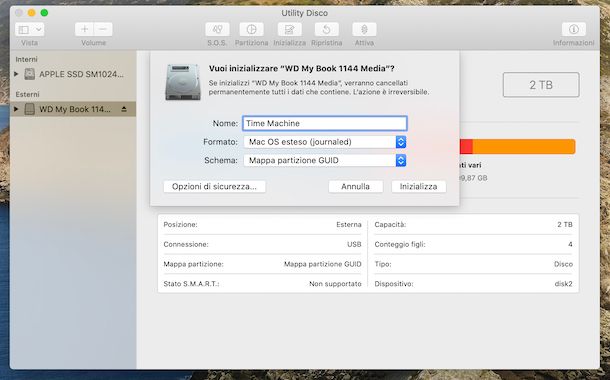Open the Vista sidebar view button
Image resolution: width=610 pixels, height=380 pixels.
(x=24, y=30)
